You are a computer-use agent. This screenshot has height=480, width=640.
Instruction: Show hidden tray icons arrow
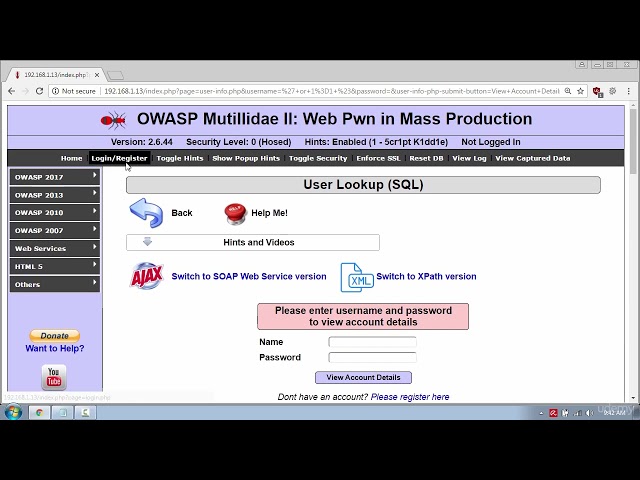541,413
